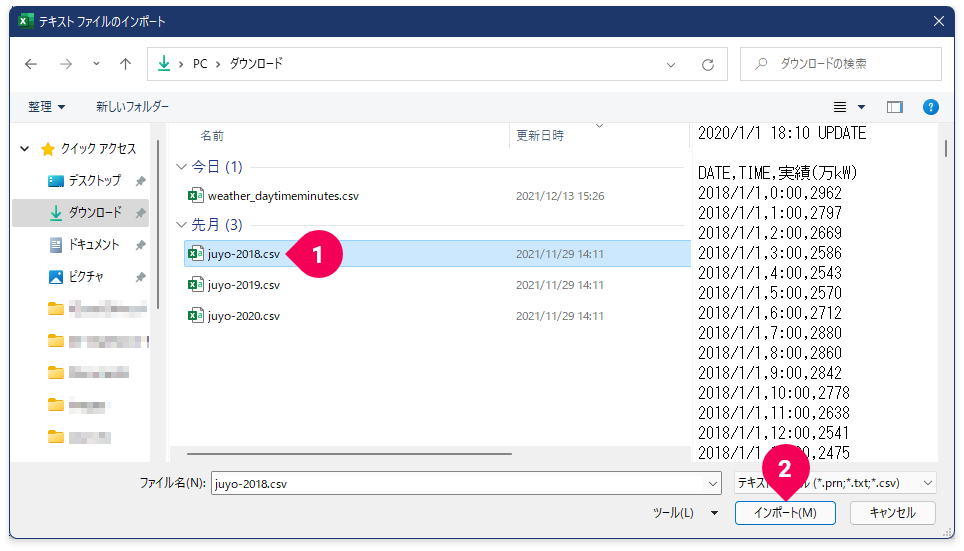Go up one folder level
964x551 pixels.
coord(125,64)
